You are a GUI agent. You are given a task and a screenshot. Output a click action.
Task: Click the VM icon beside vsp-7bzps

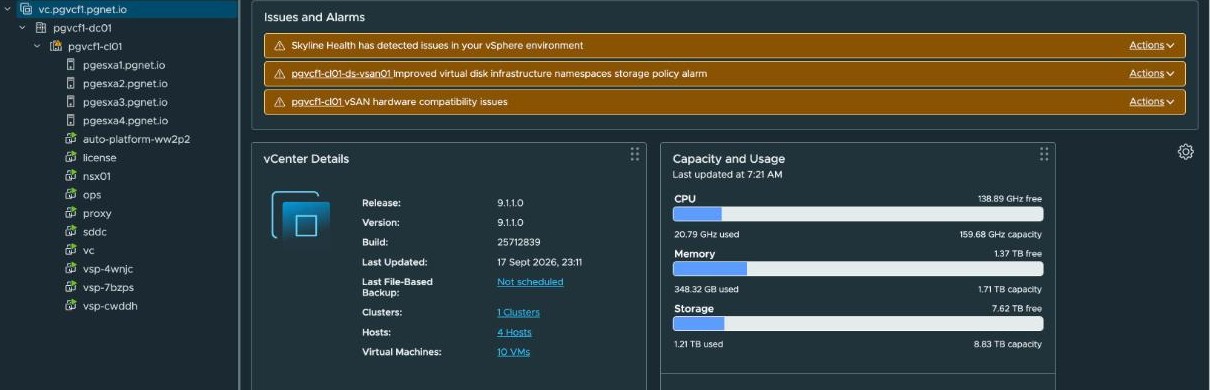[x=71, y=287]
